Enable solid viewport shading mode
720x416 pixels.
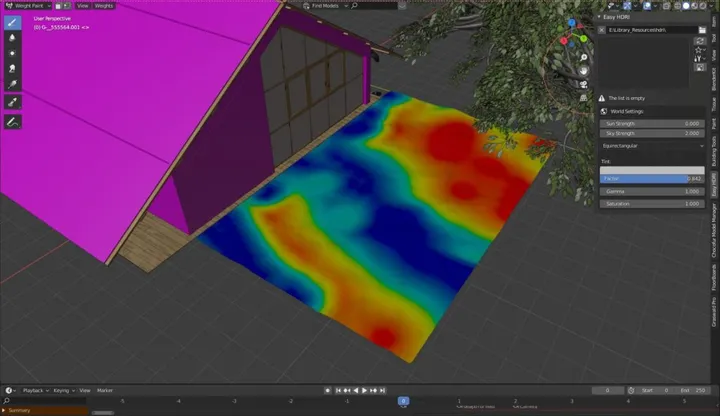click(x=686, y=6)
